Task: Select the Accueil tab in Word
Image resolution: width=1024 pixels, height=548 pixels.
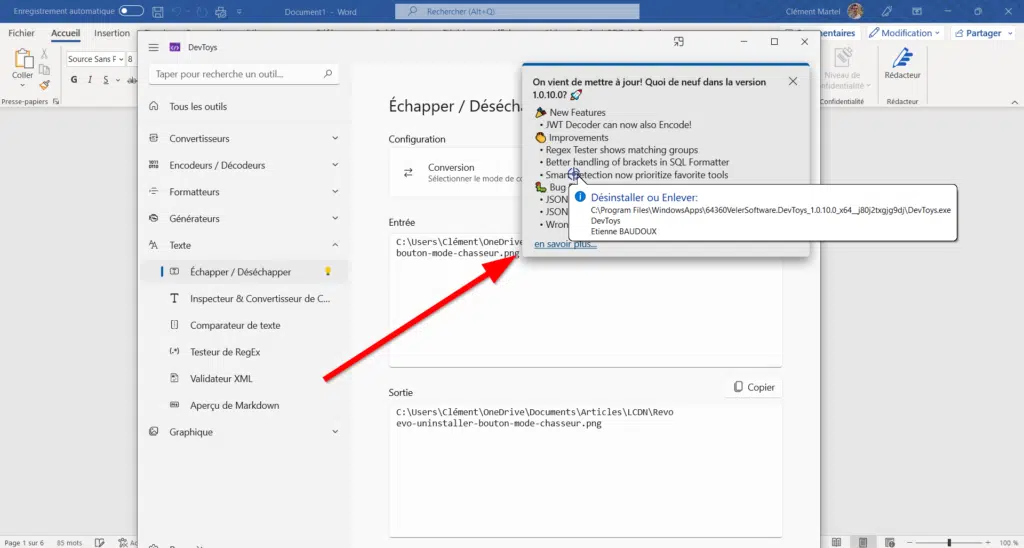Action: (x=65, y=33)
